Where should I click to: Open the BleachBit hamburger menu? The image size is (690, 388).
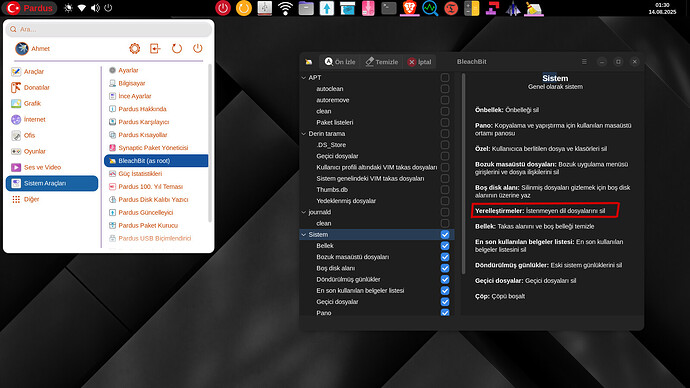click(584, 62)
